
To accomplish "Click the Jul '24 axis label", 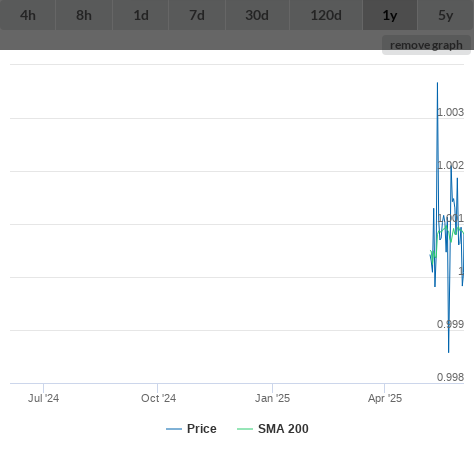I will coord(43,398).
